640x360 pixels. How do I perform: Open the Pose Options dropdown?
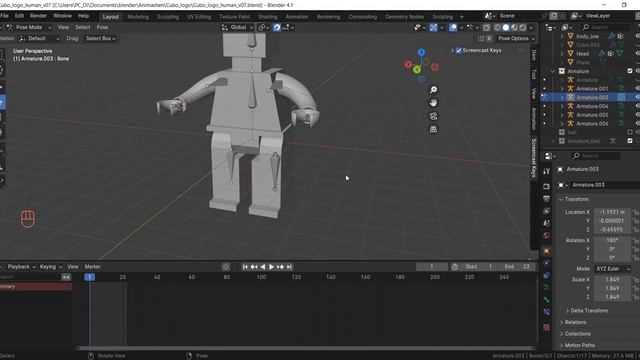[x=516, y=38]
